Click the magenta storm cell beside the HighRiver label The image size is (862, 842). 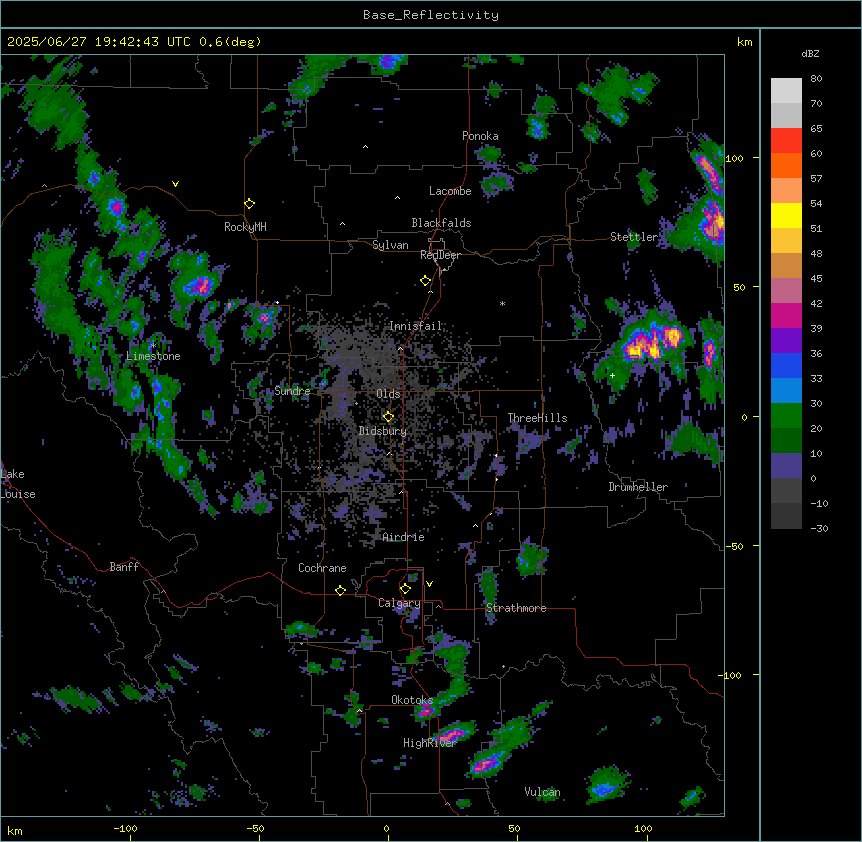pyautogui.click(x=452, y=734)
